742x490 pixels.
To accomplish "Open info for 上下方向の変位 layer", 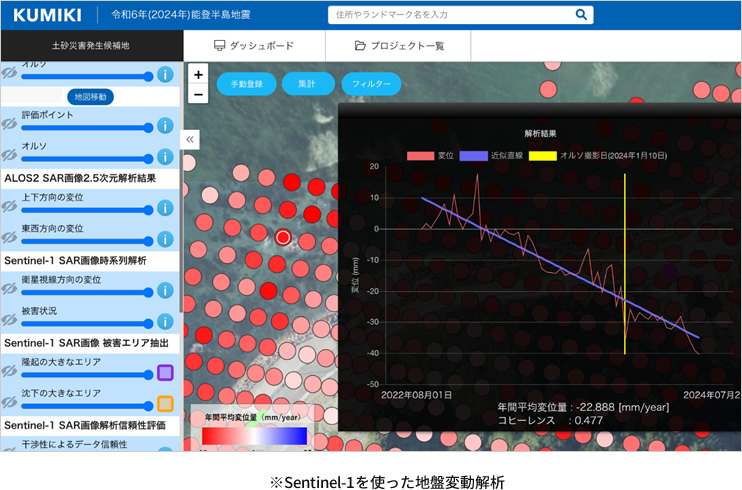I will (x=165, y=208).
